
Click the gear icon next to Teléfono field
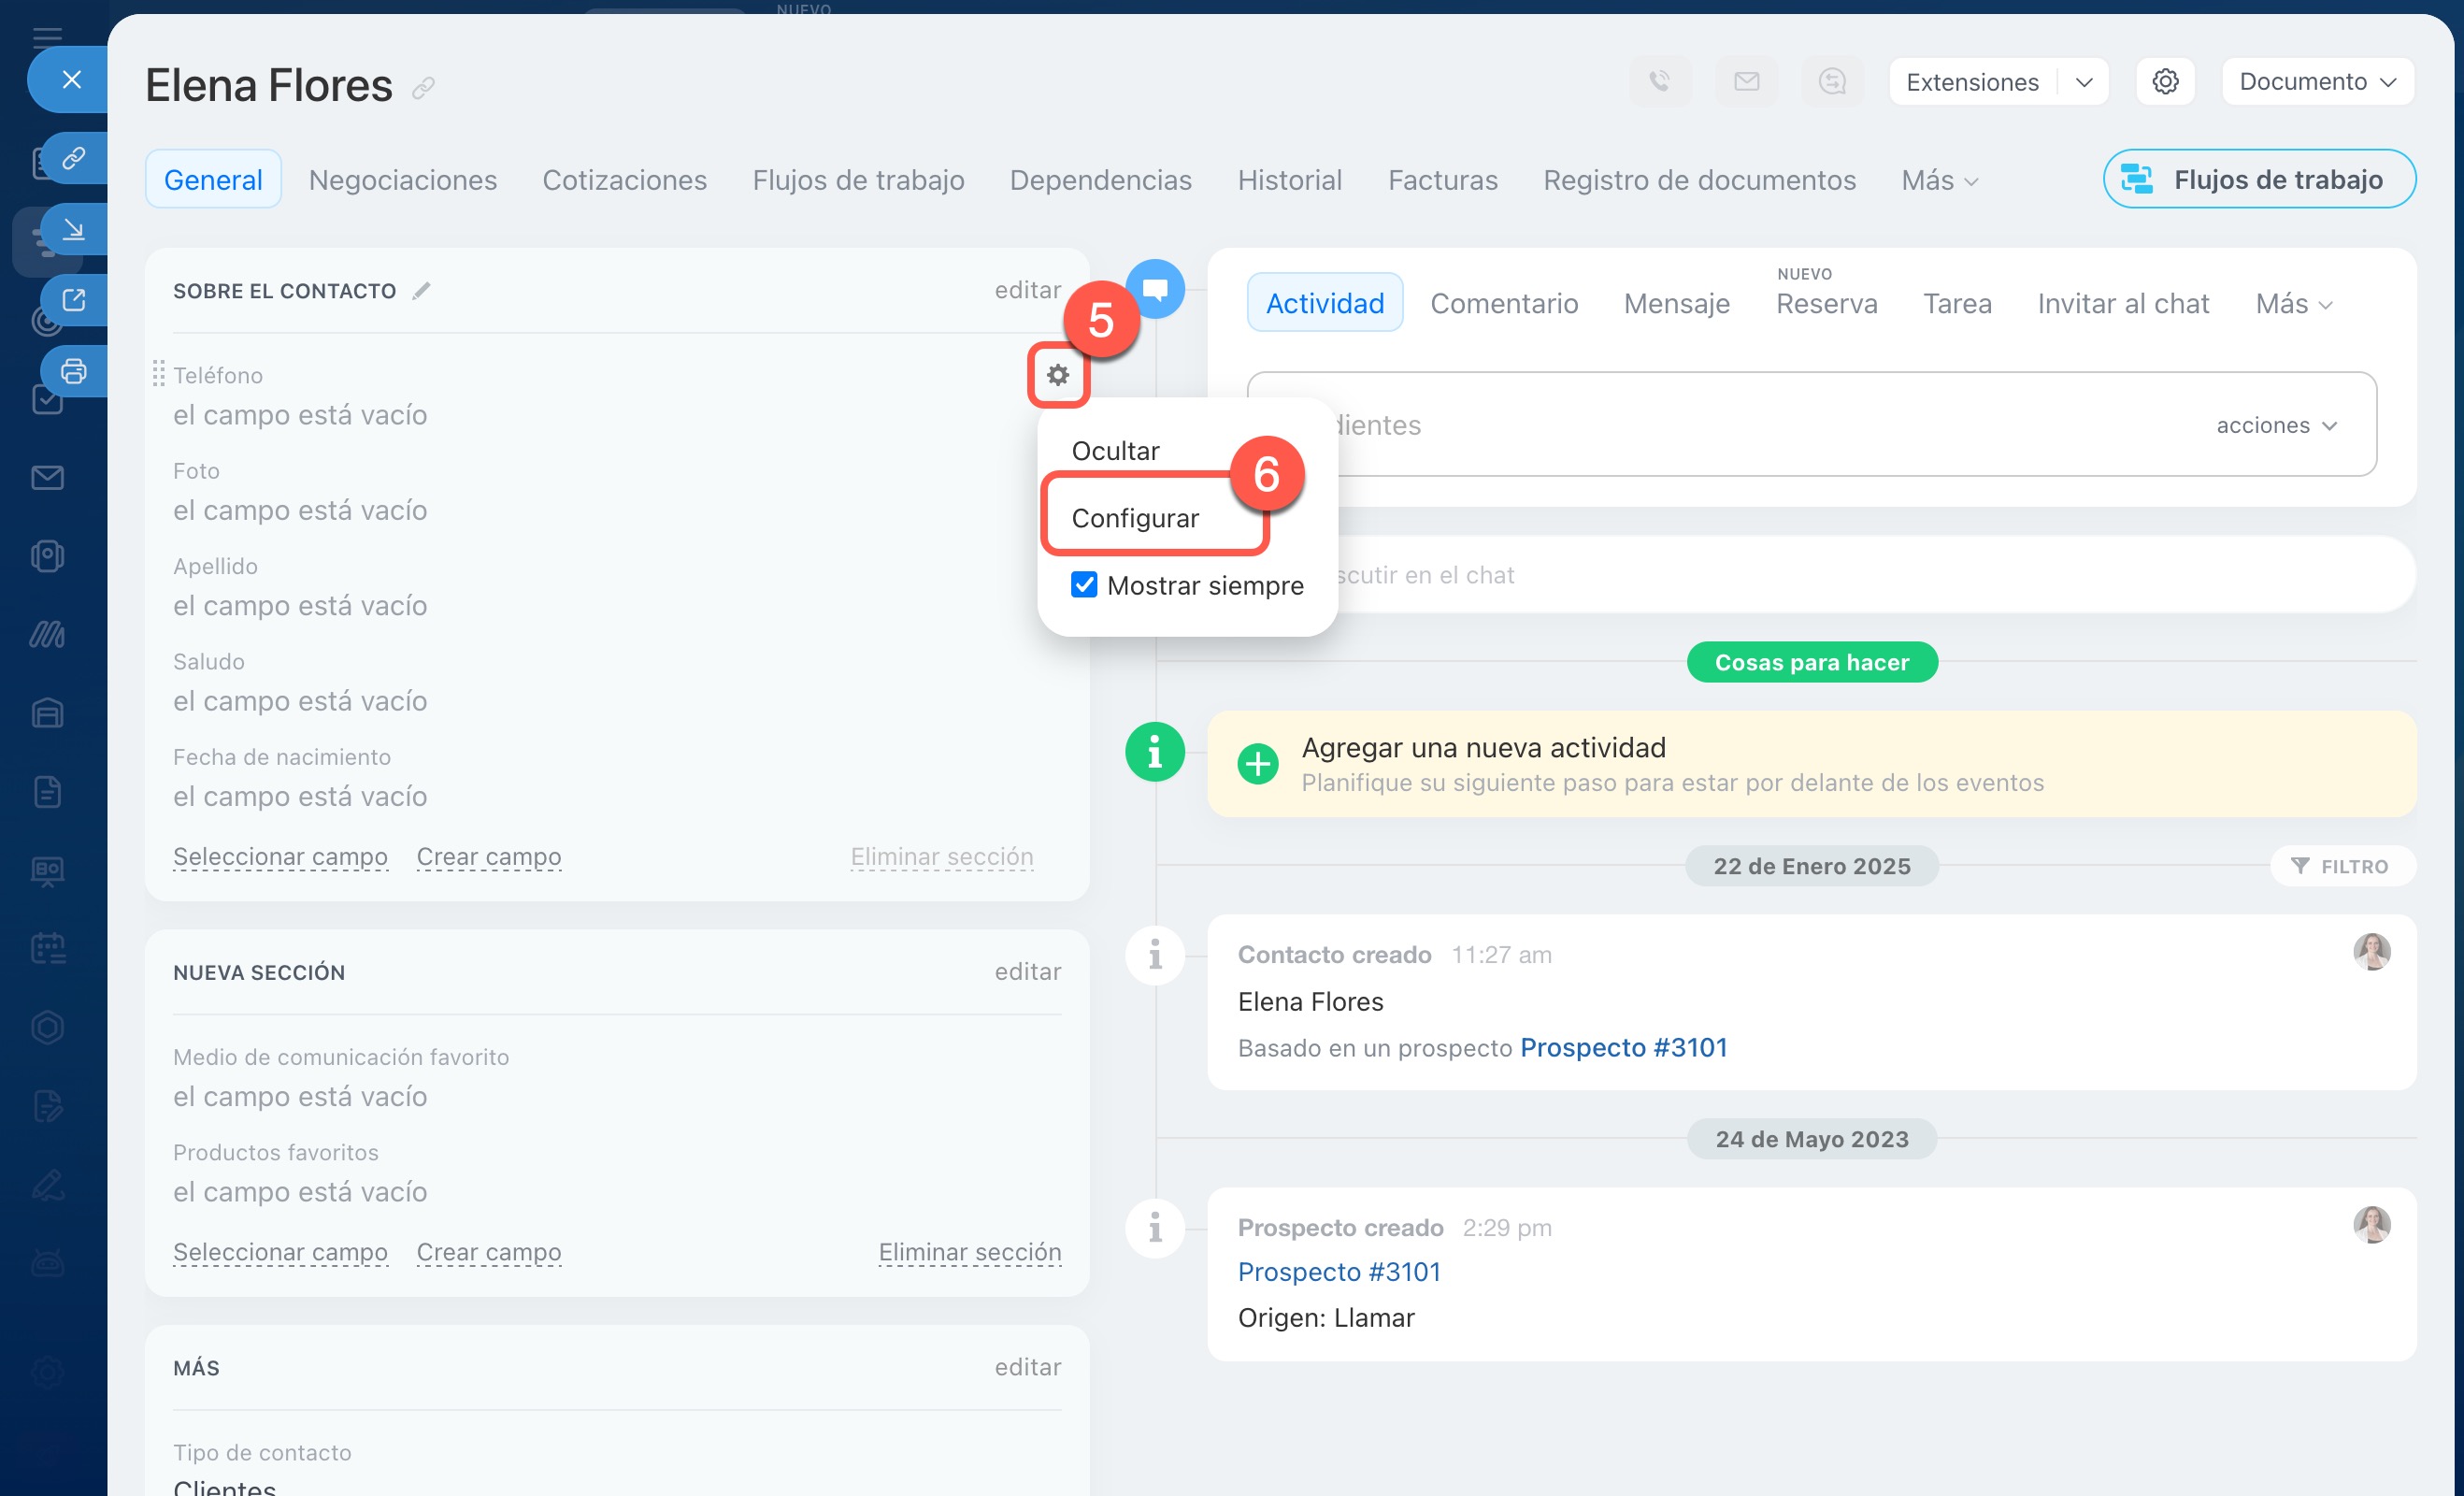pos(1057,375)
